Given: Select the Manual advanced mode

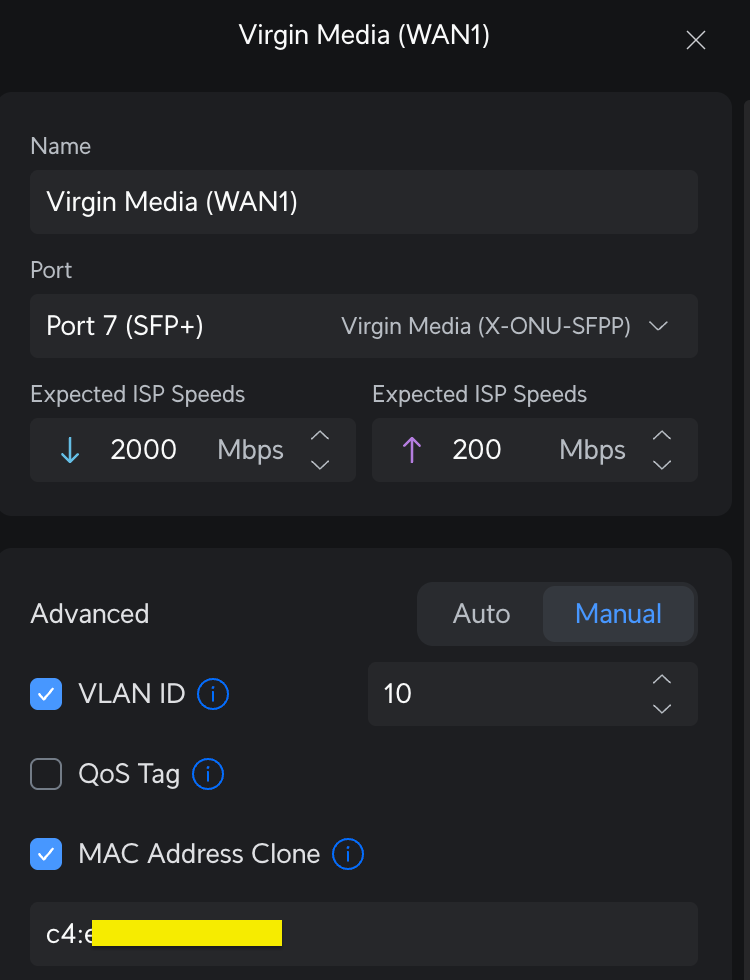Looking at the screenshot, I should [619, 613].
